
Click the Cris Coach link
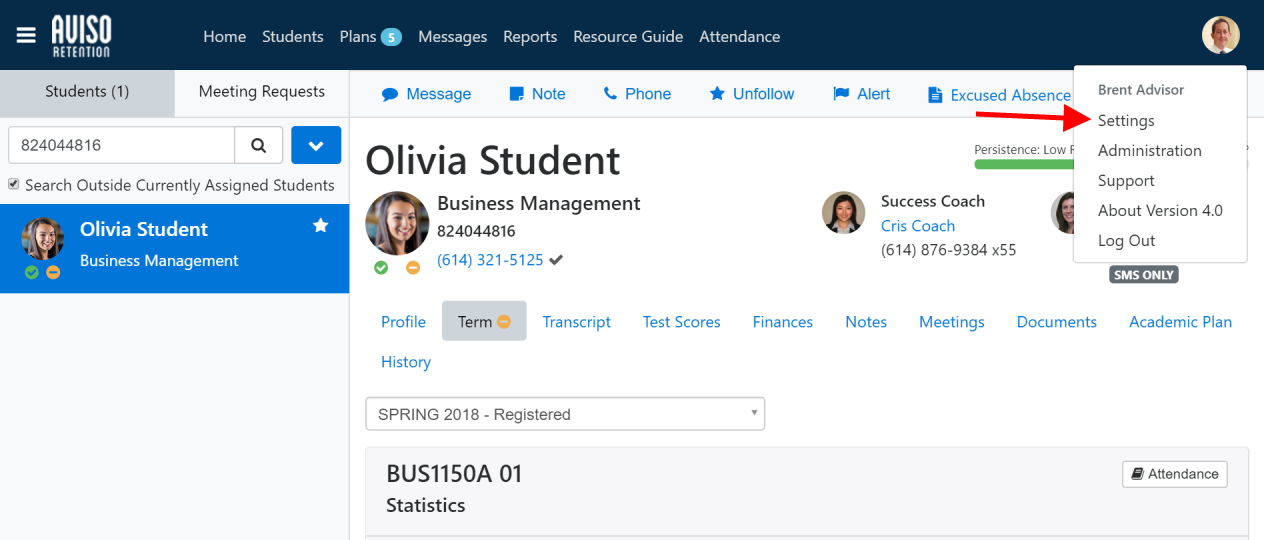tap(918, 226)
